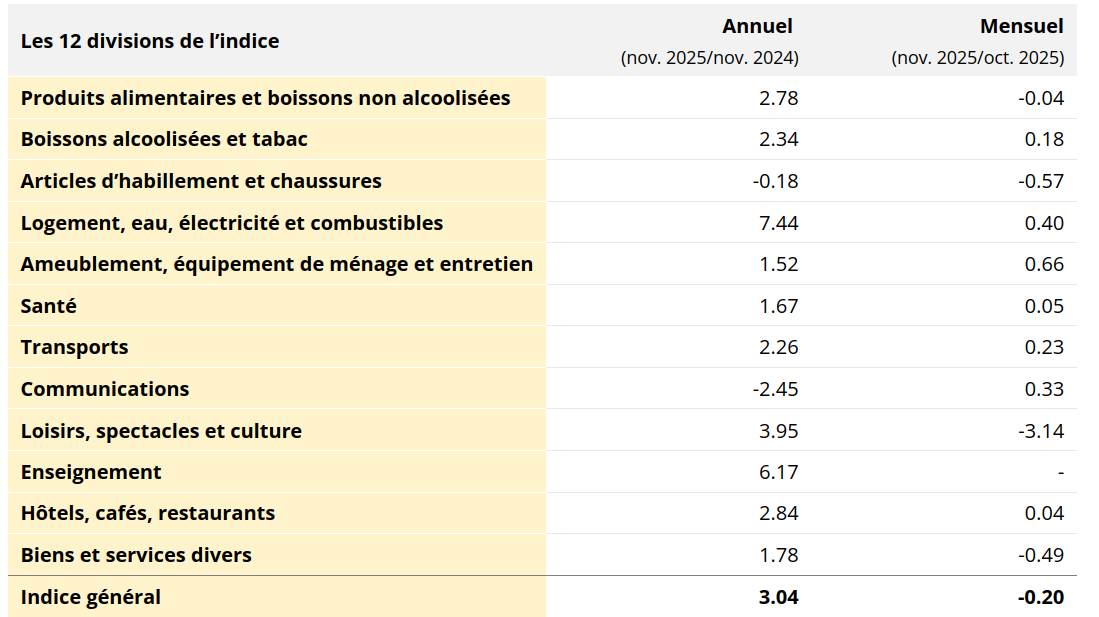This screenshot has width=1099, height=617.
Task: Click the 'Communications' row label
Action: click(x=105, y=389)
